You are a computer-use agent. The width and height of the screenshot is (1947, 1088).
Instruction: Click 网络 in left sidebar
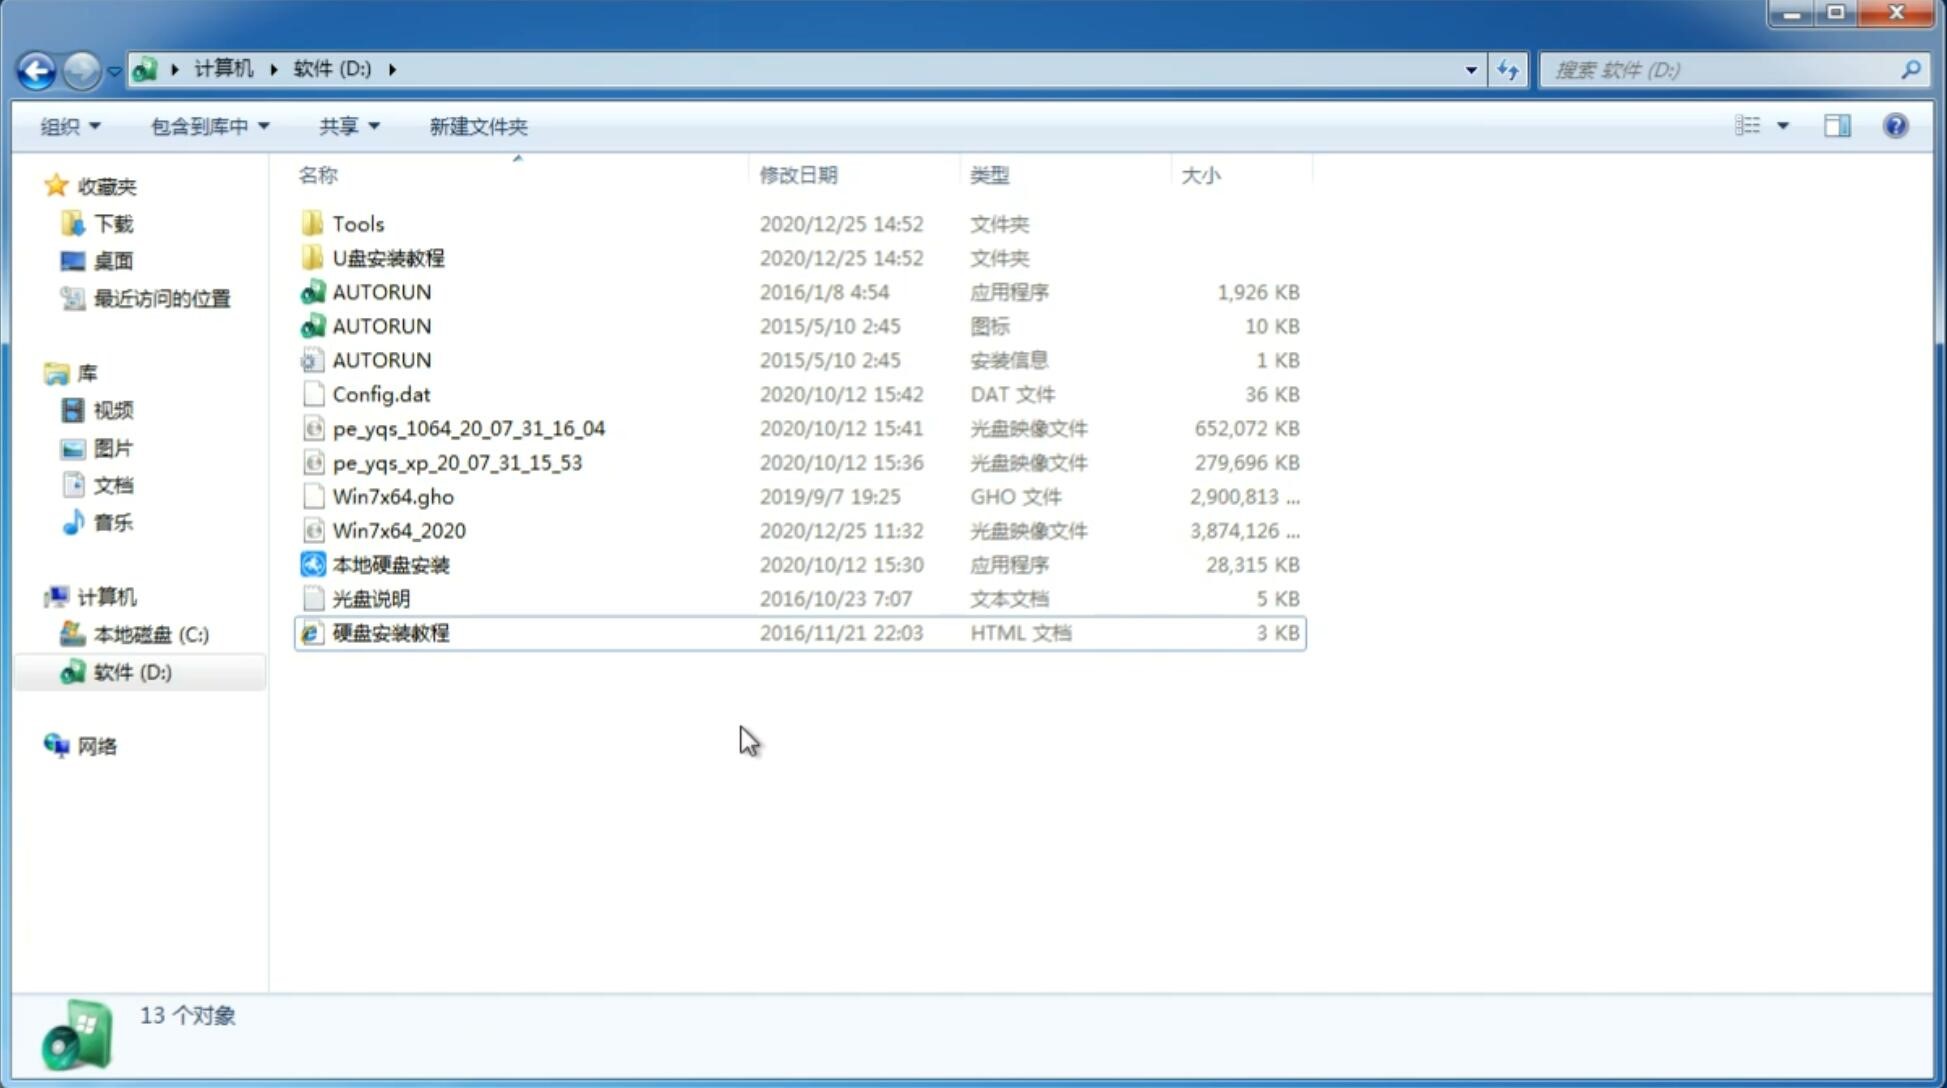[98, 744]
